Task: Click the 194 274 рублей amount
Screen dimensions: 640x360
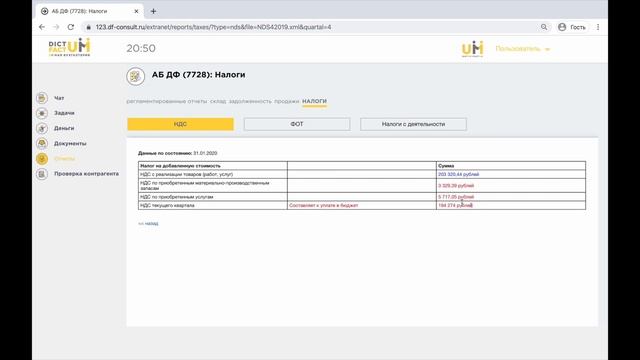Action: [x=455, y=206]
